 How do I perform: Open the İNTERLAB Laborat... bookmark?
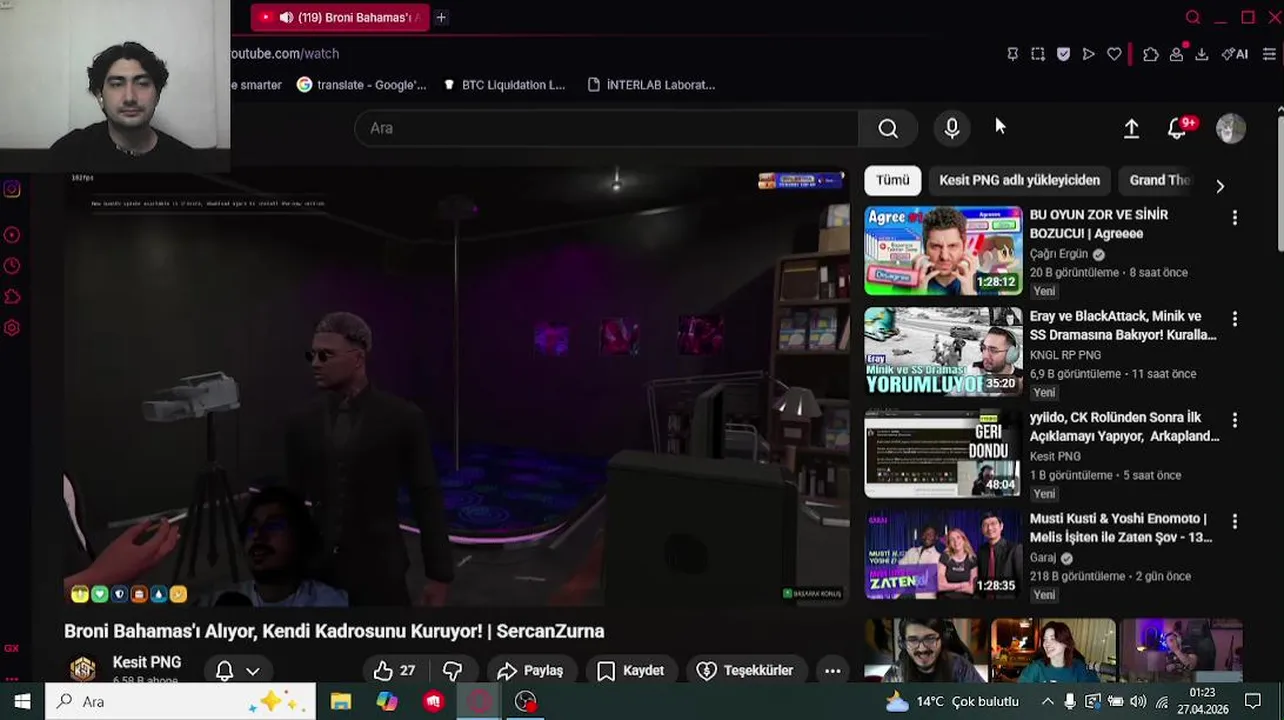pyautogui.click(x=651, y=85)
